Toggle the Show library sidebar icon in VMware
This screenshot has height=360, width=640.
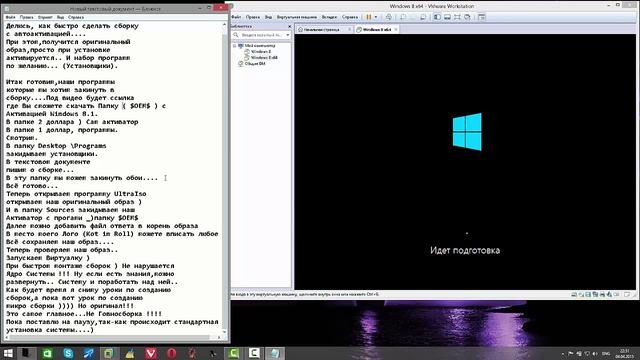pyautogui.click(x=437, y=17)
